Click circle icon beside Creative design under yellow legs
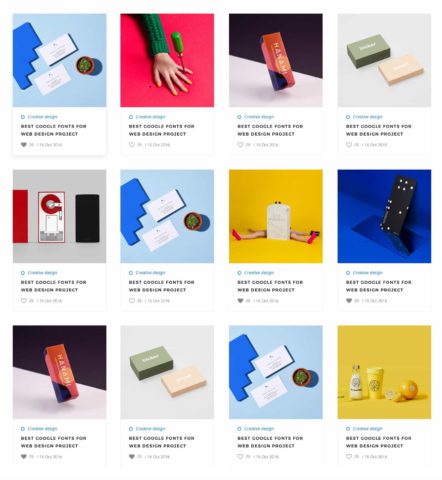The height and width of the screenshot is (480, 442). point(239,273)
